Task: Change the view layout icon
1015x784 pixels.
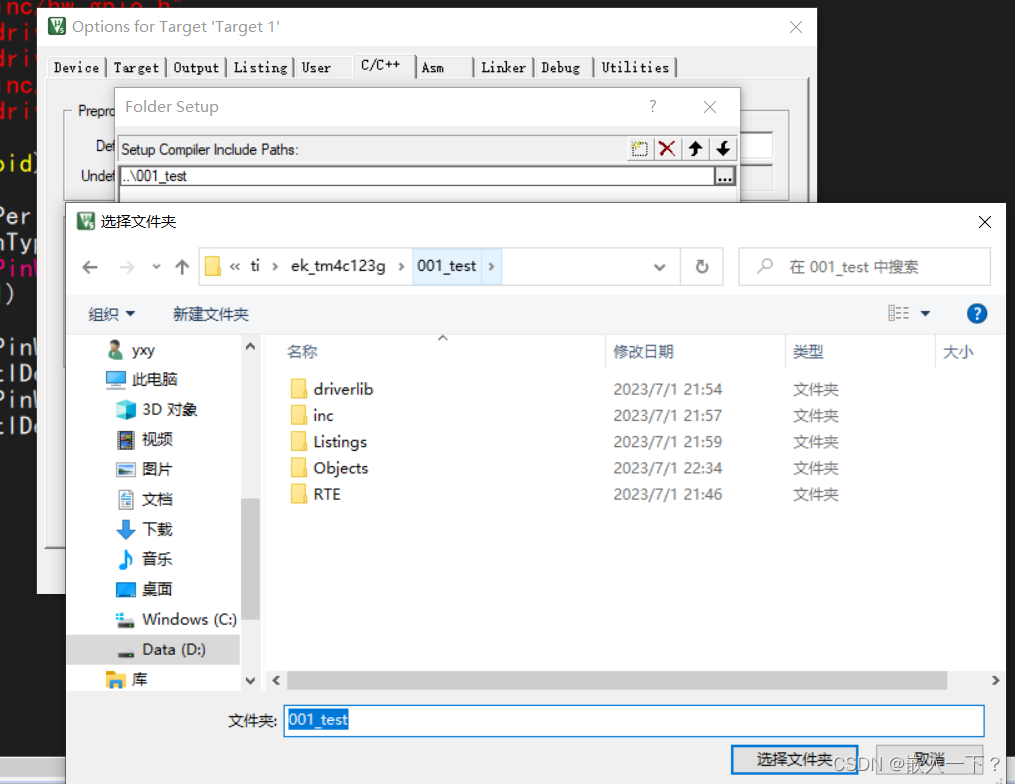Action: pos(898,313)
